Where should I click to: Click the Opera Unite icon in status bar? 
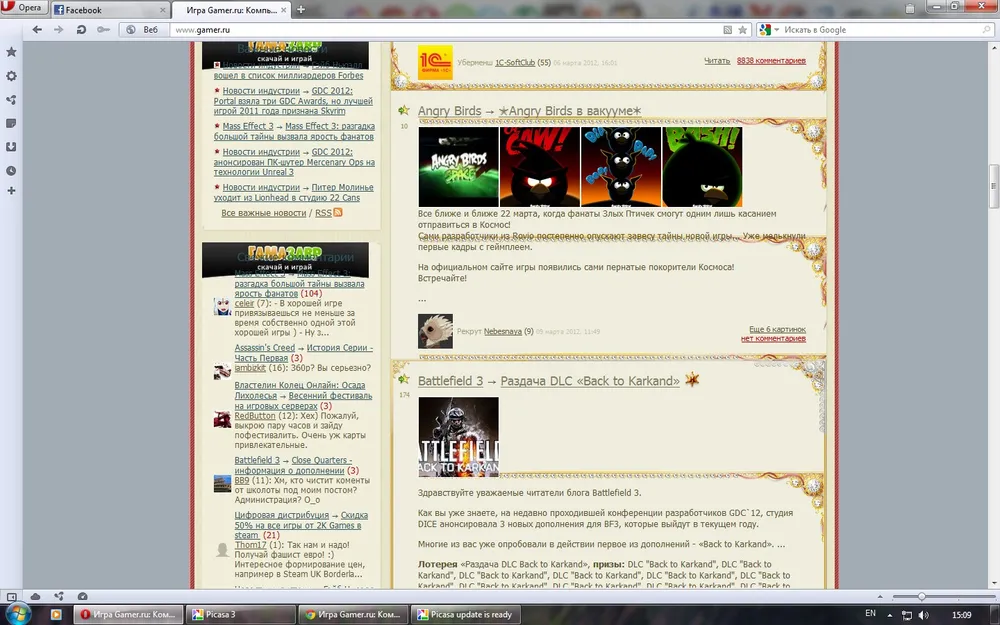(59, 596)
